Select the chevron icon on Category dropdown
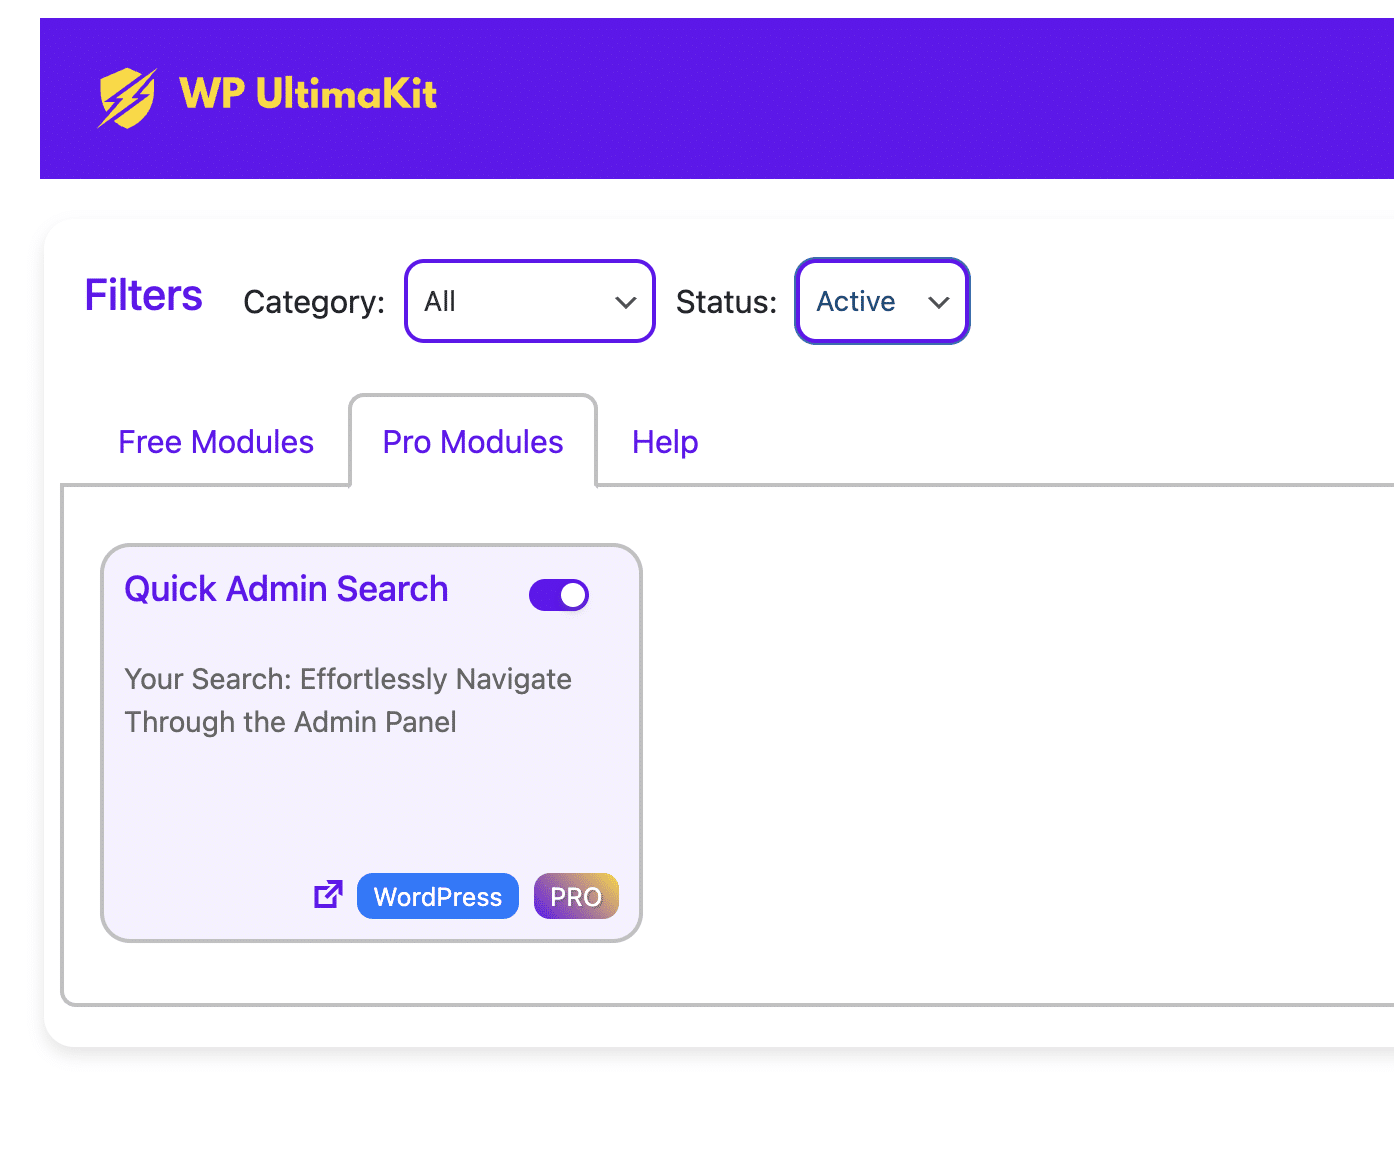 click(626, 301)
